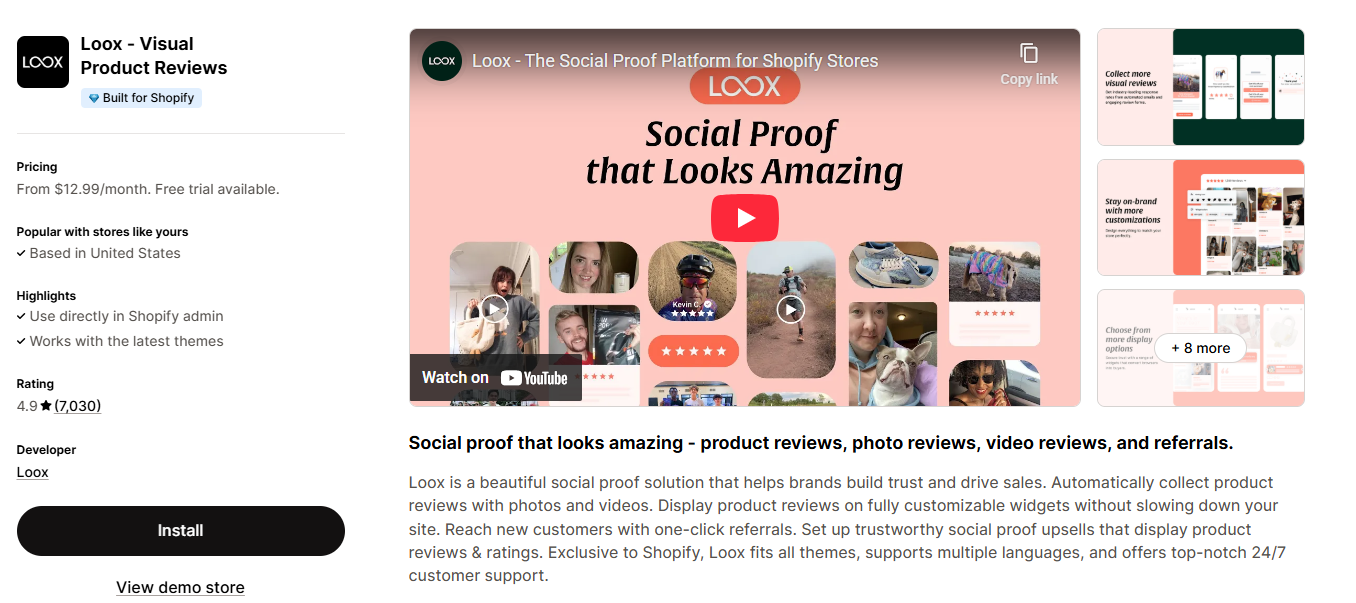Image resolution: width=1356 pixels, height=603 pixels.
Task: Show the + 8 more screenshots
Action: (1200, 348)
